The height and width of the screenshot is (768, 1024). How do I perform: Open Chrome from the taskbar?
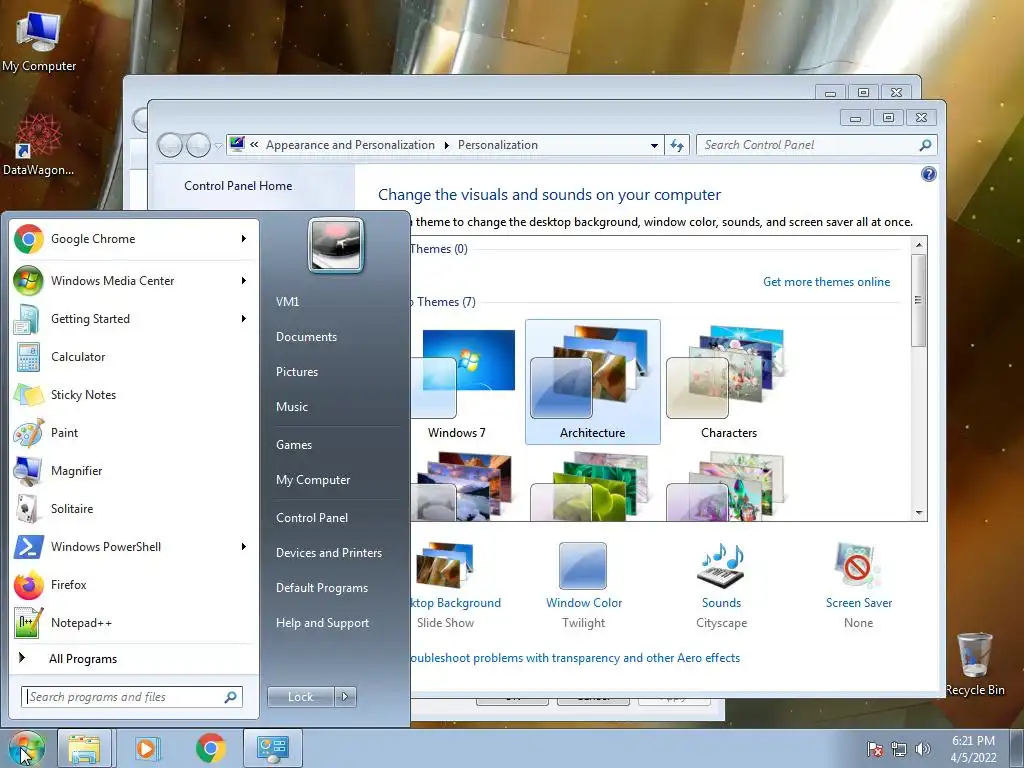click(x=210, y=748)
